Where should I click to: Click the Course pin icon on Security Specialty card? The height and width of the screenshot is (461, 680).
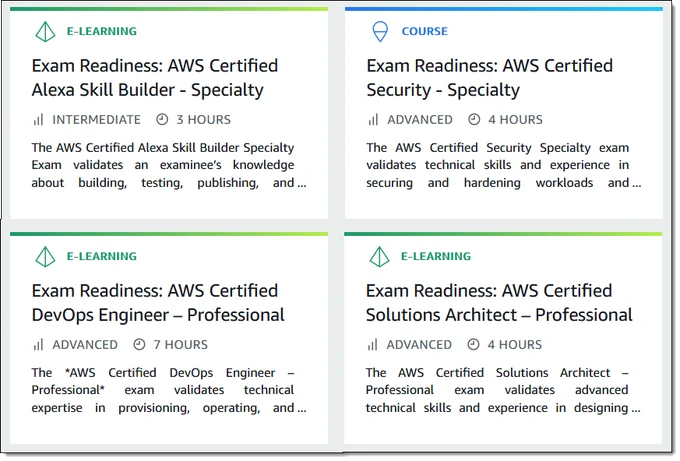[380, 32]
